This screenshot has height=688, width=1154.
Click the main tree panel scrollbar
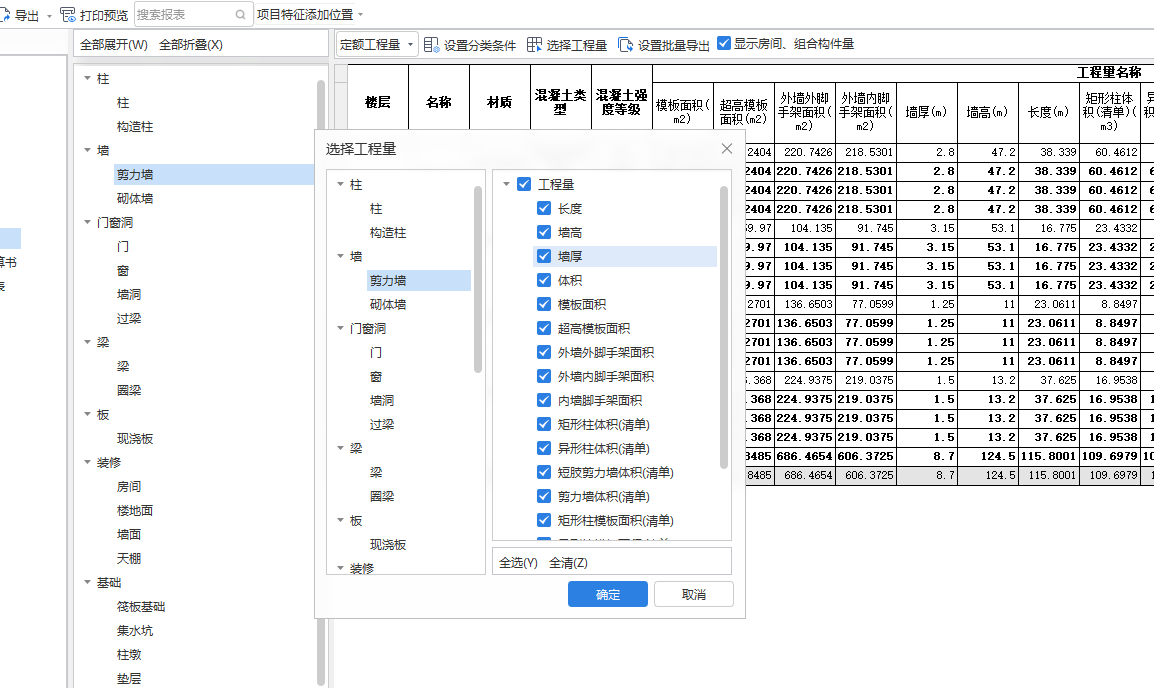click(321, 383)
